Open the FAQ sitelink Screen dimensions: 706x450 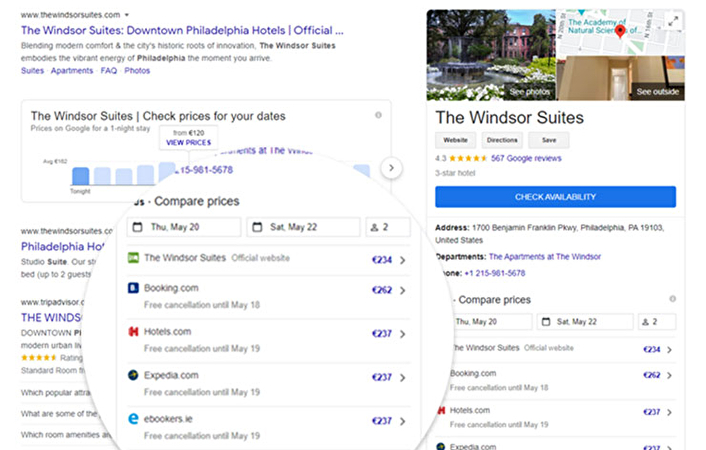coord(109,71)
